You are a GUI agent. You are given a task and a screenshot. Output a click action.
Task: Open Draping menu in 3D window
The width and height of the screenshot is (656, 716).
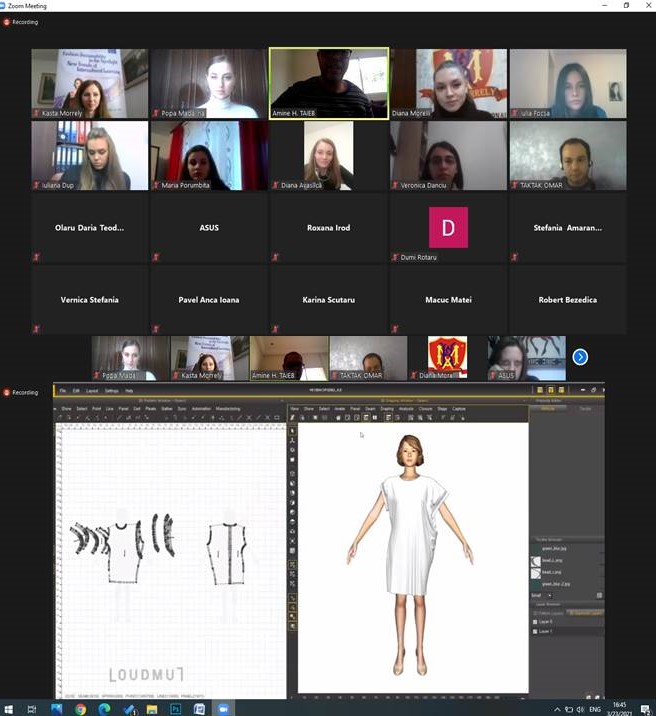pyautogui.click(x=387, y=409)
